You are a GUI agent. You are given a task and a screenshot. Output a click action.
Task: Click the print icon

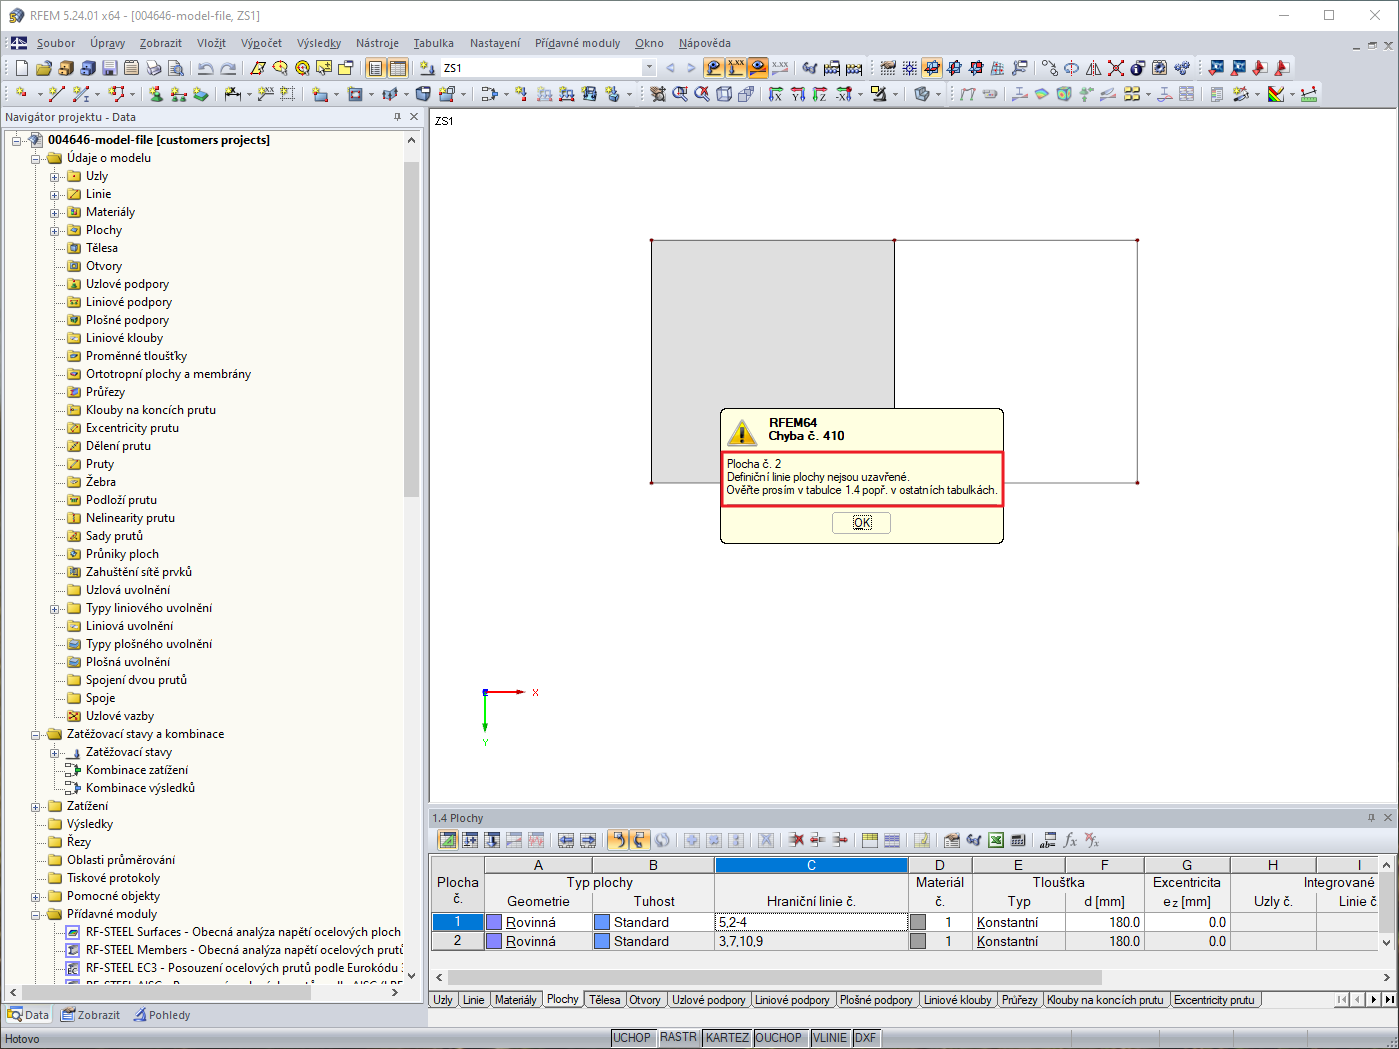154,68
